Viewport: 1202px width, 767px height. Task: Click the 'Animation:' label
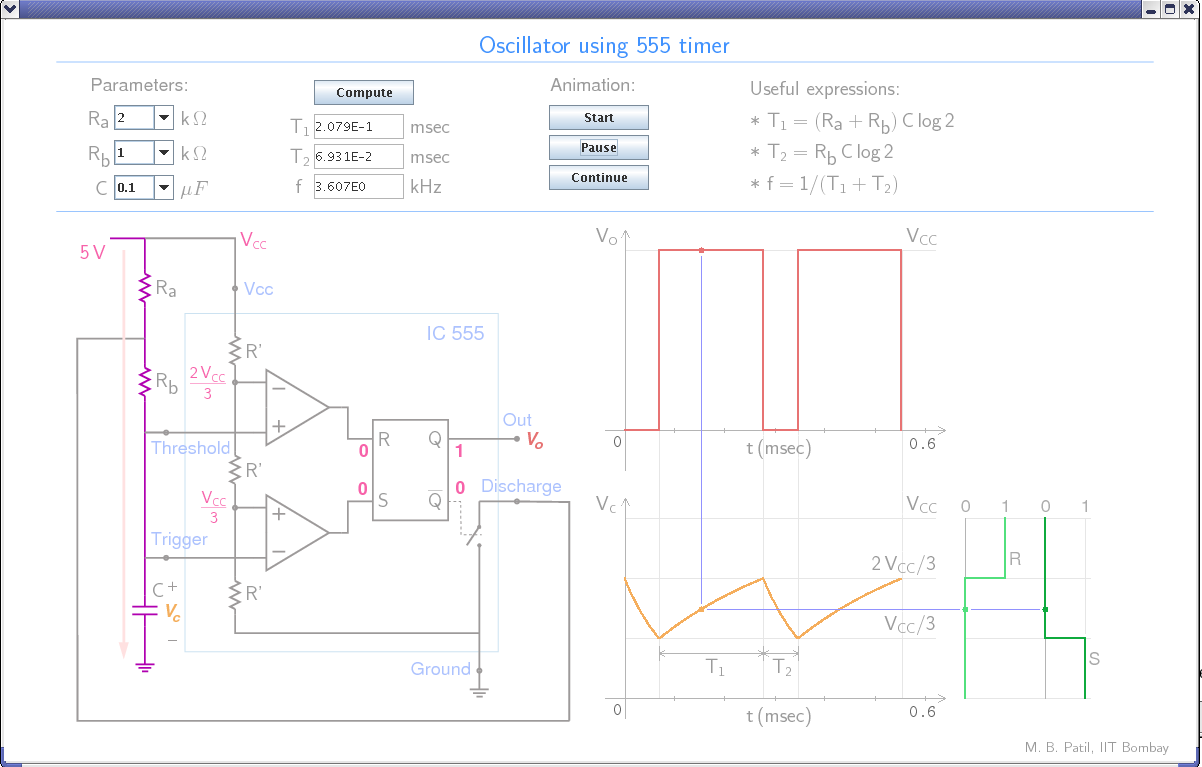pyautogui.click(x=592, y=86)
